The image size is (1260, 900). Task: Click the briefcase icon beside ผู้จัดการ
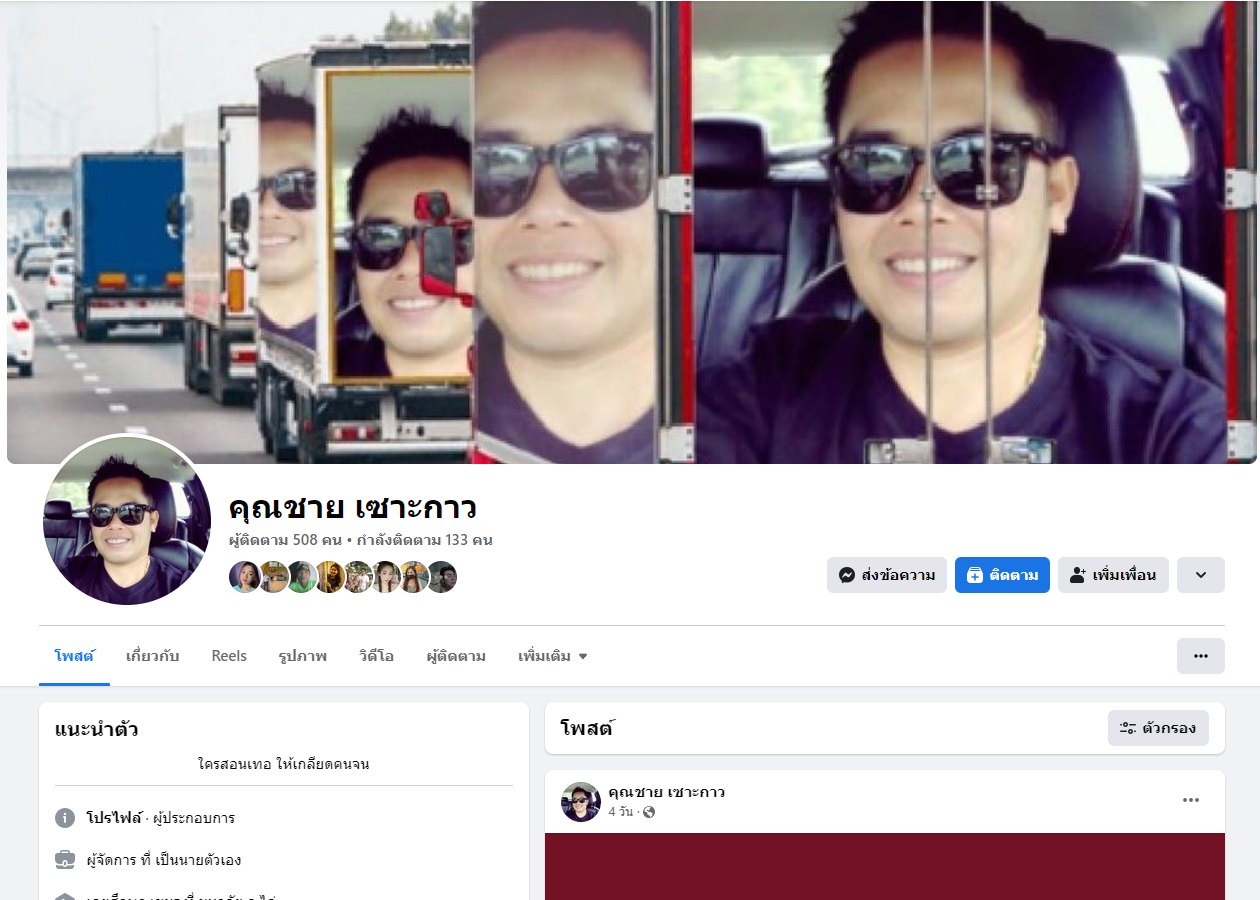[x=65, y=860]
